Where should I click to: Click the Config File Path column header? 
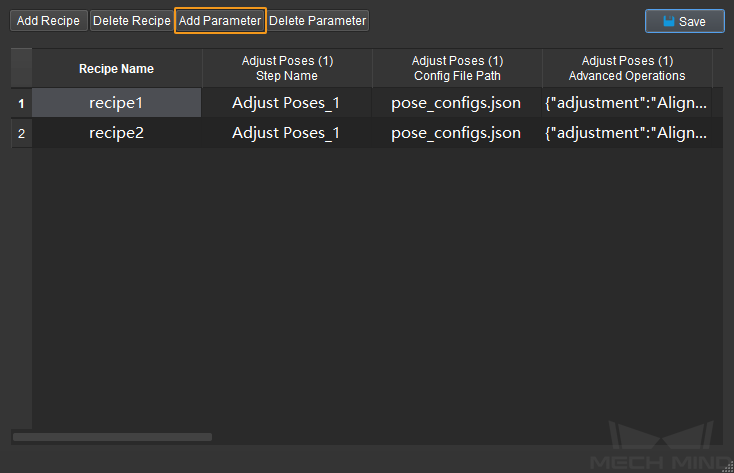(x=457, y=68)
